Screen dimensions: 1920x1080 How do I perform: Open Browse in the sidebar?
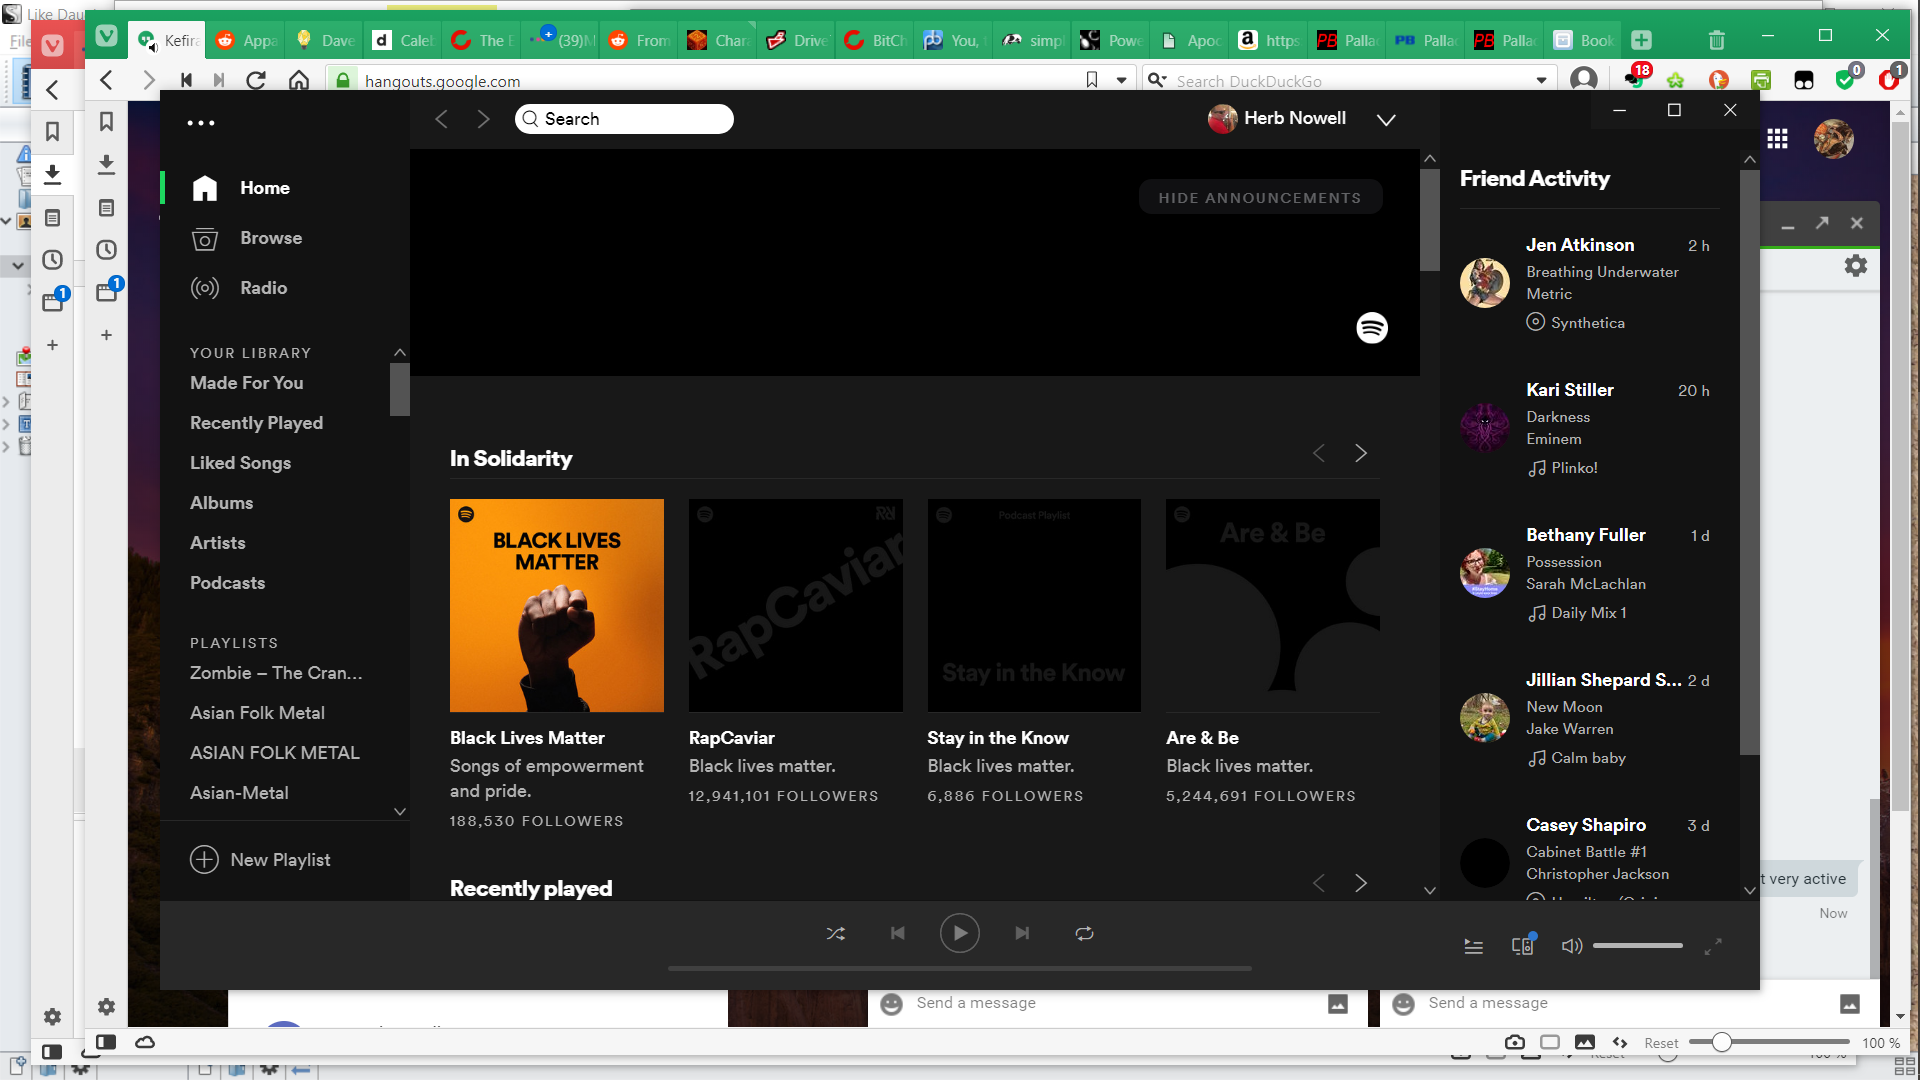tap(270, 238)
